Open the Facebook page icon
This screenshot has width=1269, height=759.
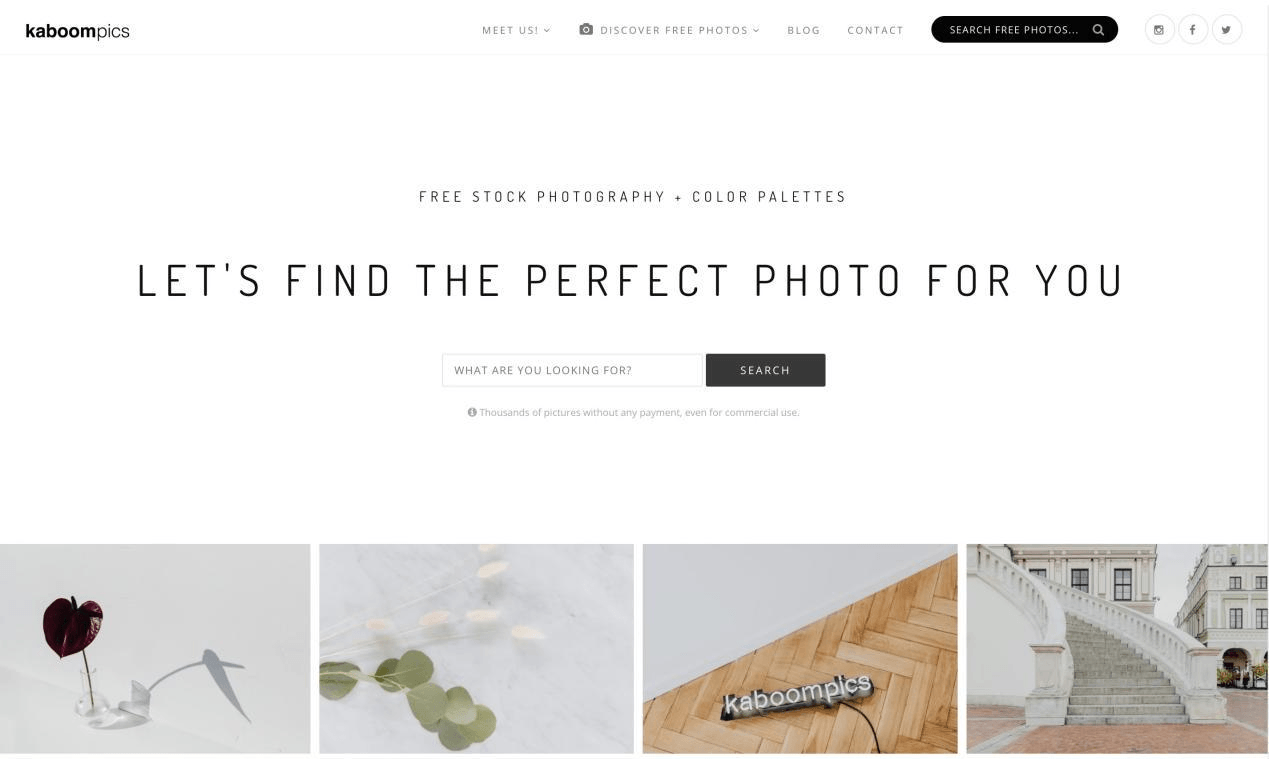[x=1193, y=30]
